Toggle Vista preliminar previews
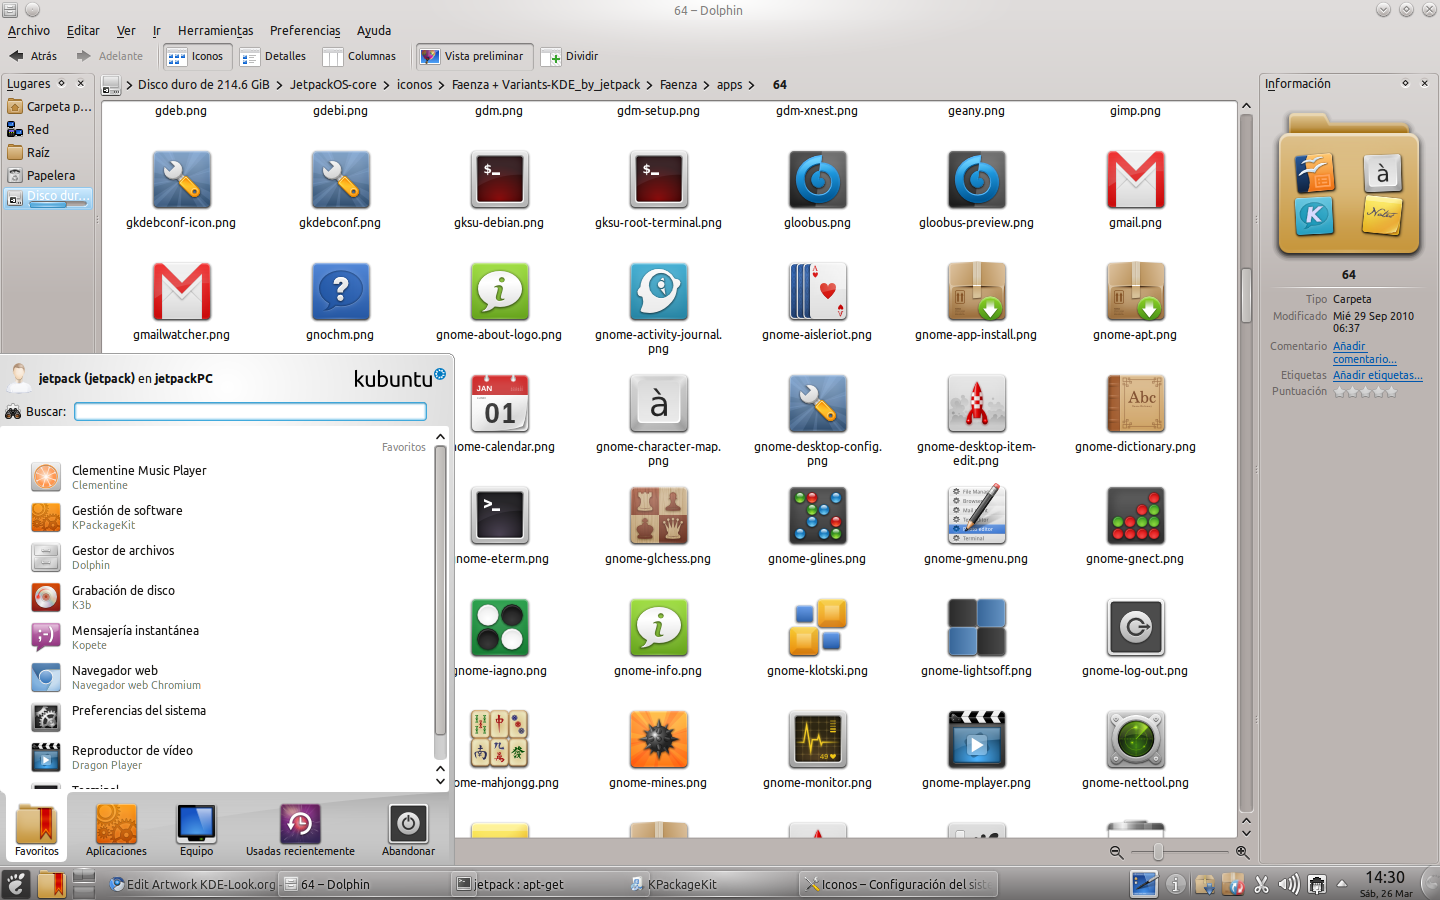 (x=472, y=57)
